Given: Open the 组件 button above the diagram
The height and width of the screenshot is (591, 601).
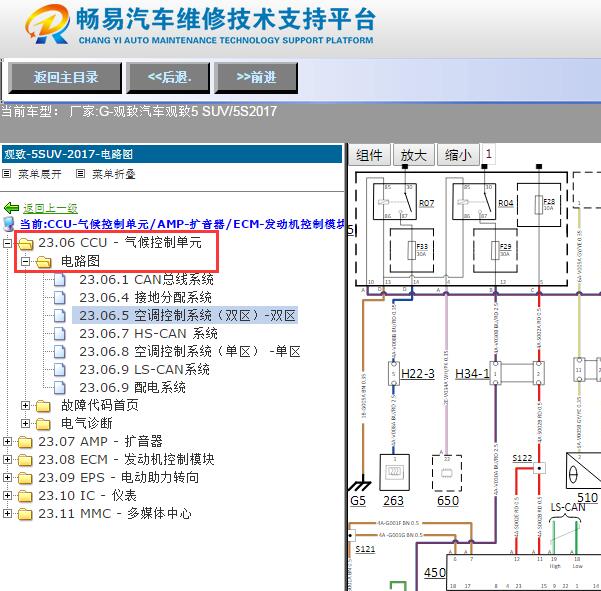Looking at the screenshot, I should point(369,155).
